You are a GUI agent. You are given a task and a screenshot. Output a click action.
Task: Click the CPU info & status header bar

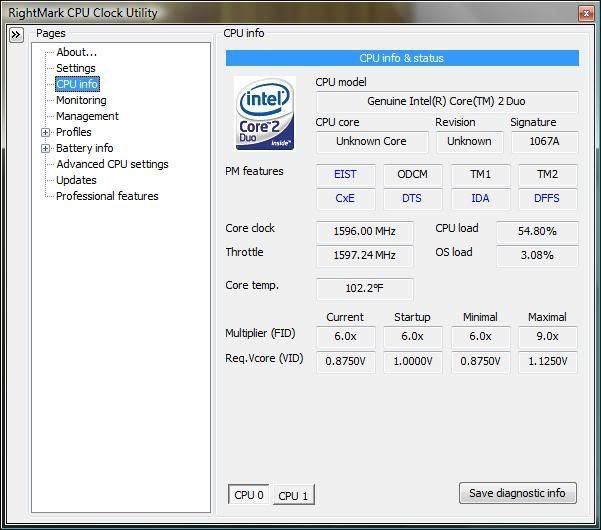[402, 58]
